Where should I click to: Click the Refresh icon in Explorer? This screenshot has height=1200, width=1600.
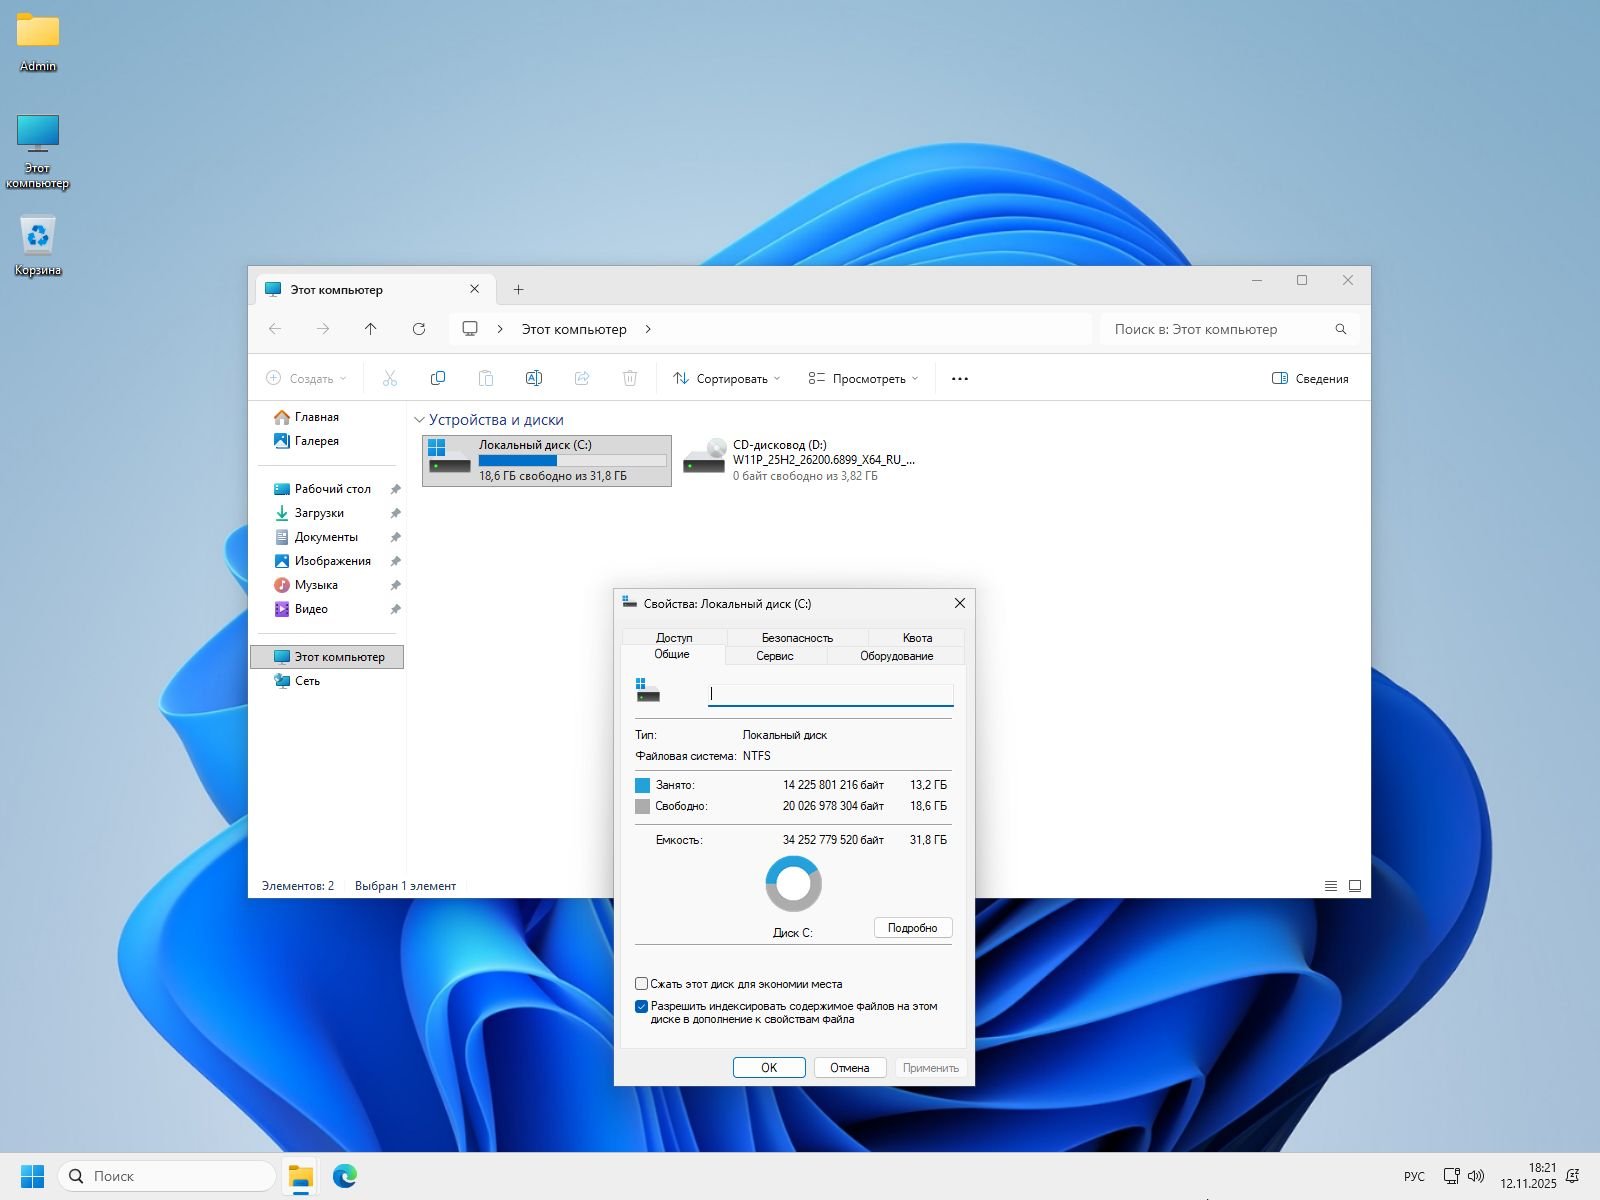click(x=419, y=329)
